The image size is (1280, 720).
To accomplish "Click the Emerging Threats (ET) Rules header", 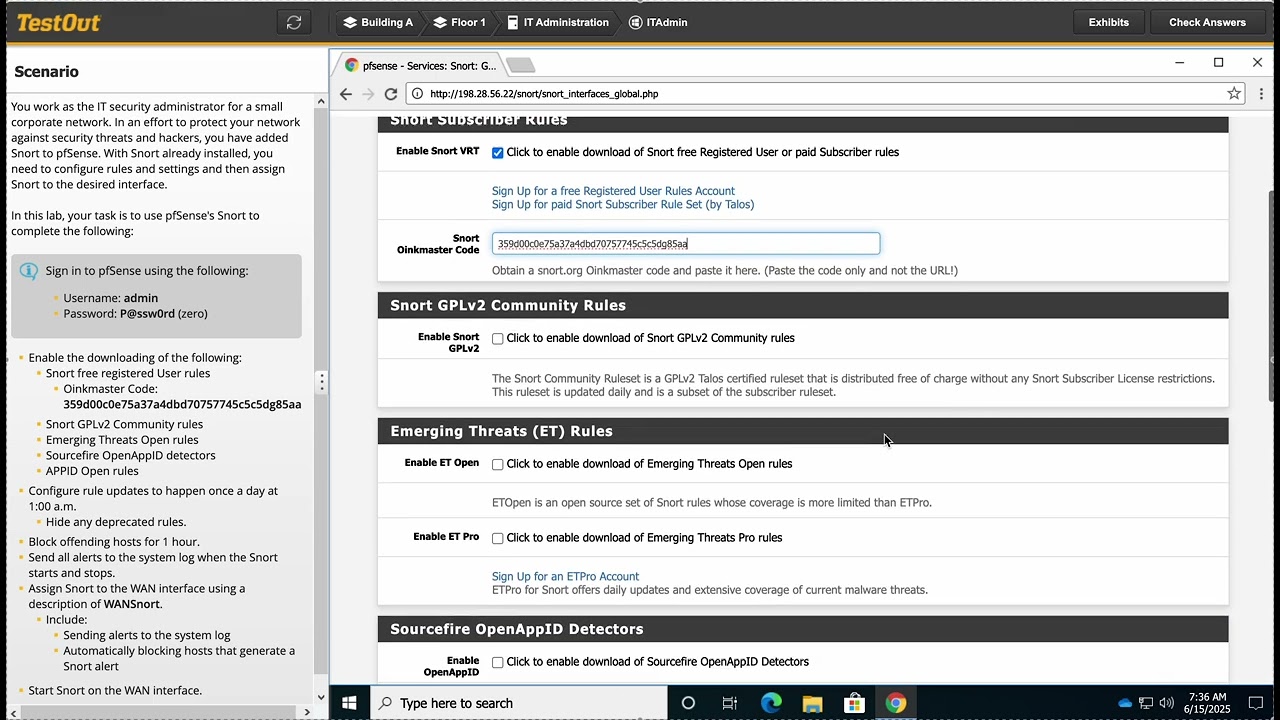I will [802, 431].
